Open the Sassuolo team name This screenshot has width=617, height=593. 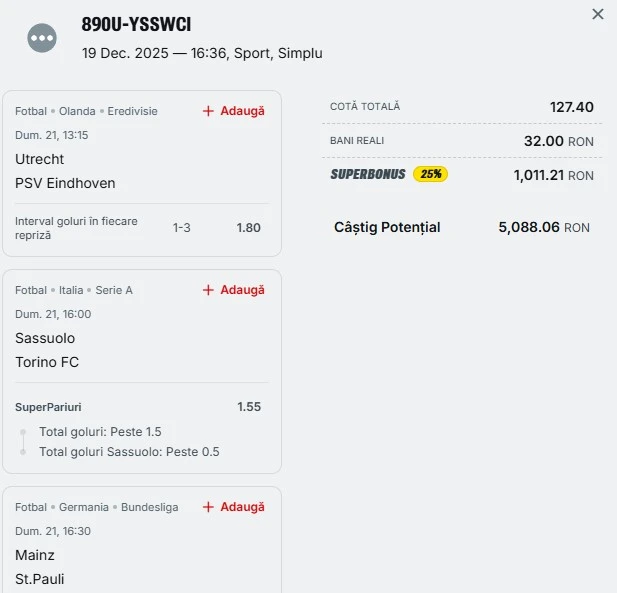[x=45, y=338]
